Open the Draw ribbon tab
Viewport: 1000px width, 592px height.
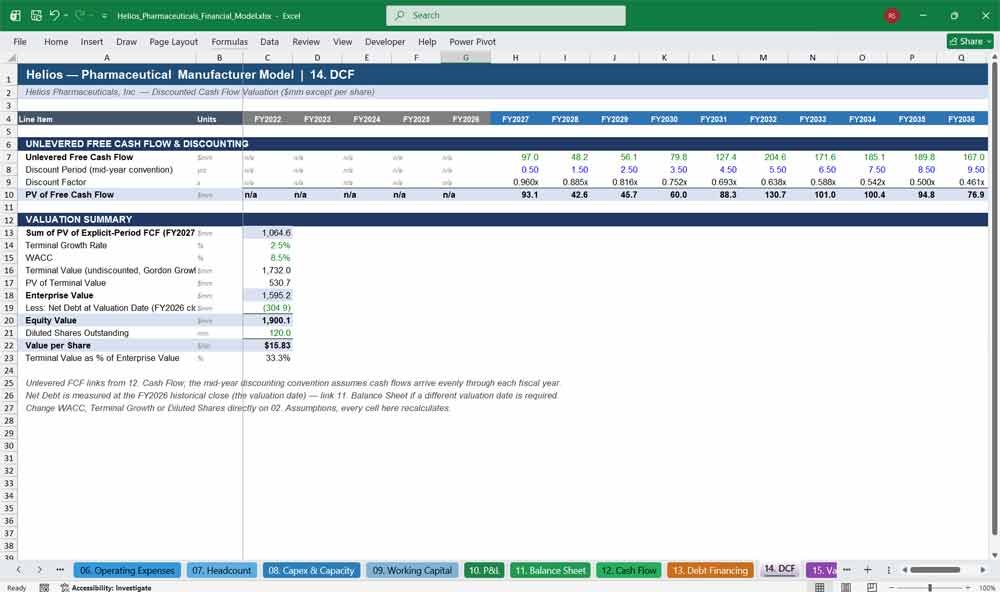point(126,41)
